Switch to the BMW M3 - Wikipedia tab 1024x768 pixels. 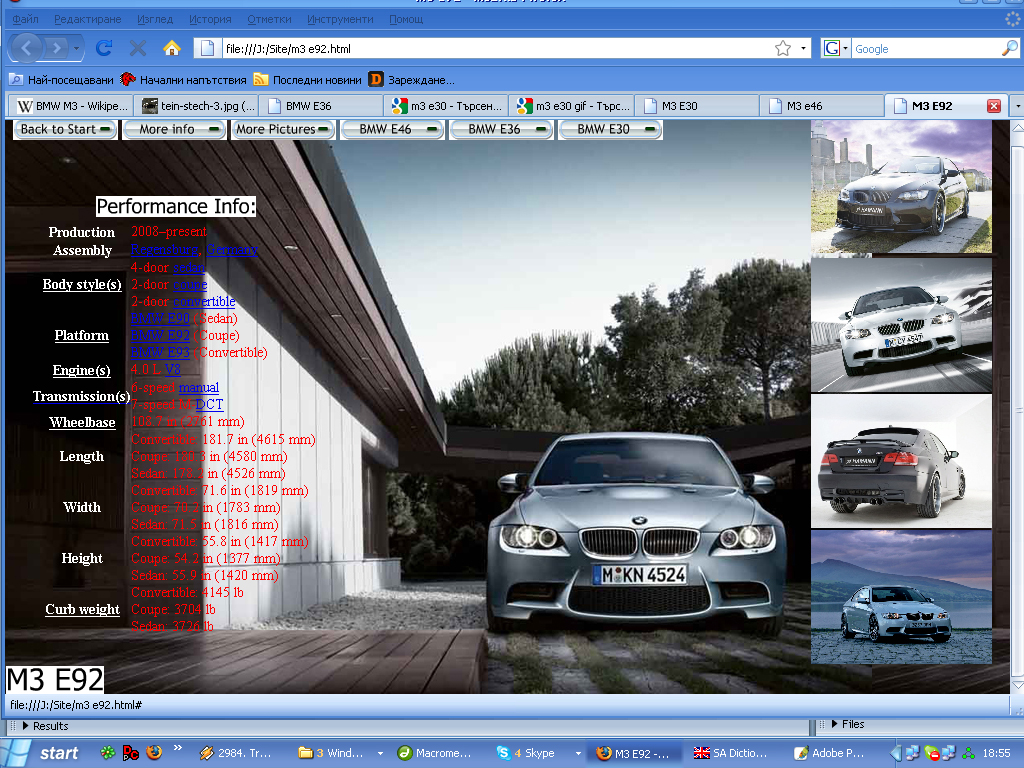71,106
